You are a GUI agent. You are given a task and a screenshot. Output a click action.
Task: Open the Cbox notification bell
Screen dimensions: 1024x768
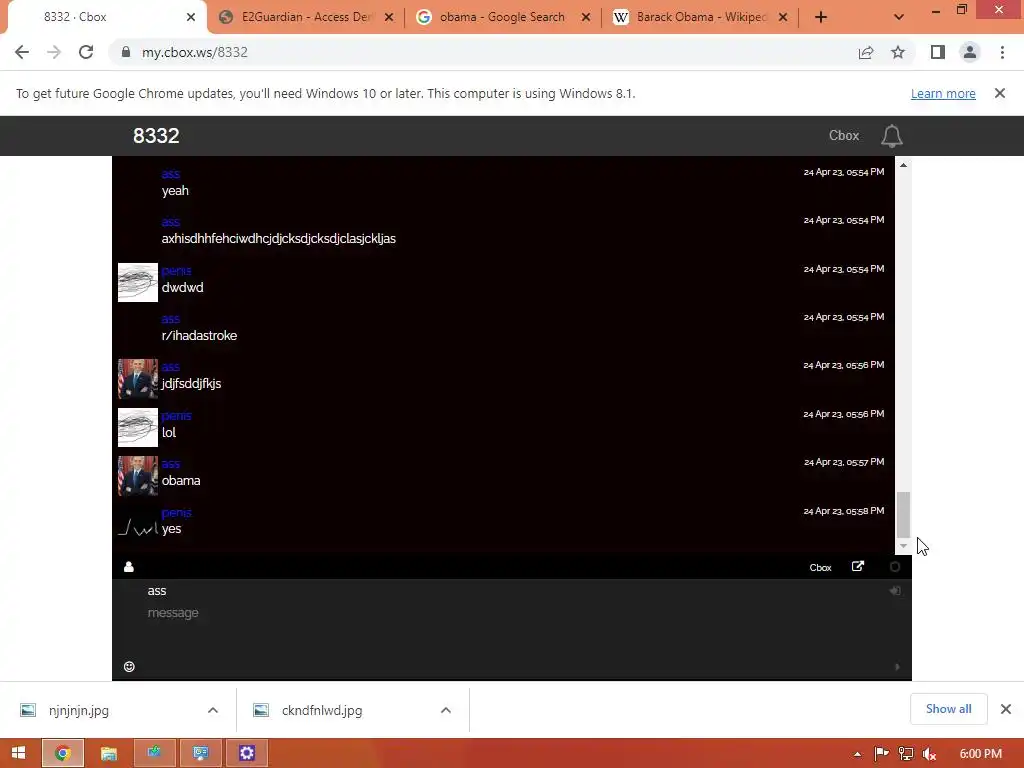tap(891, 136)
